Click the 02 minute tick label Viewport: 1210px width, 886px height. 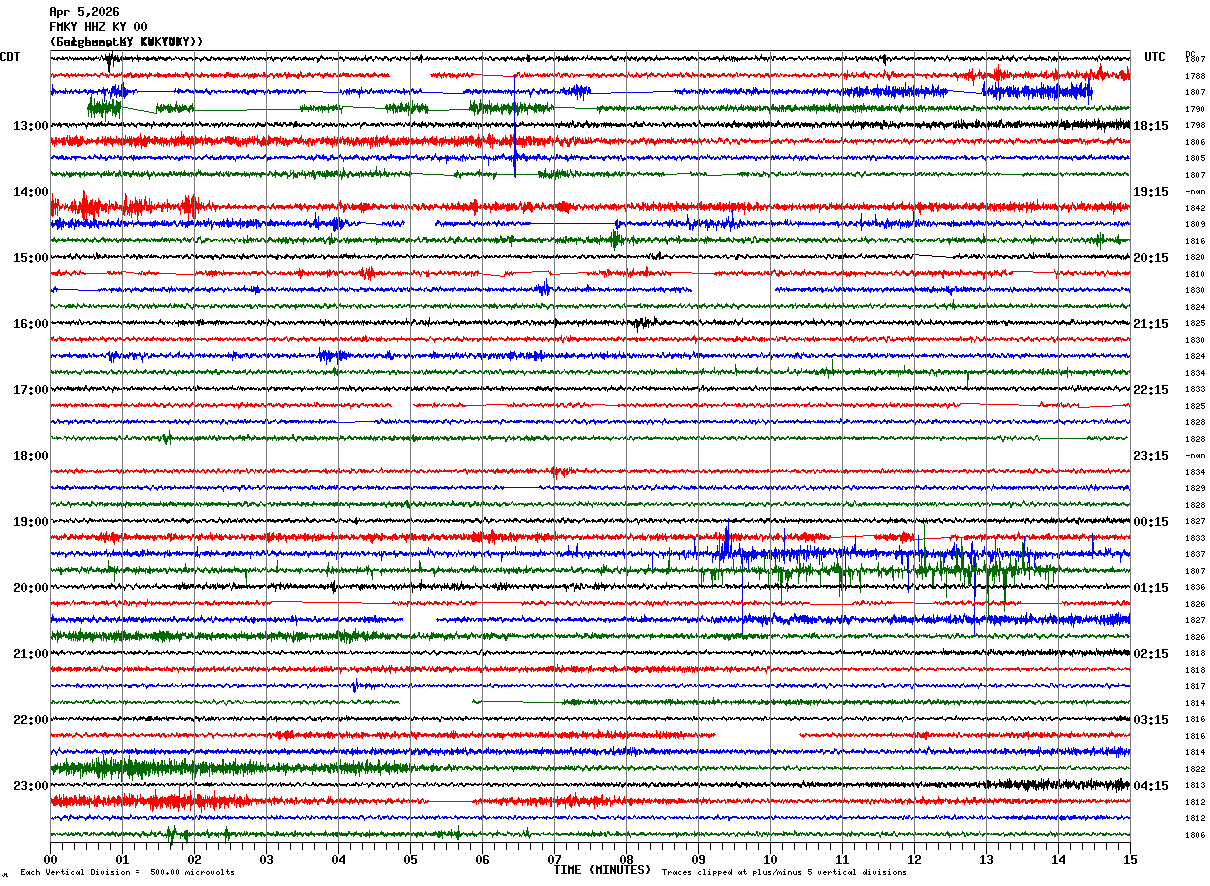(x=194, y=859)
